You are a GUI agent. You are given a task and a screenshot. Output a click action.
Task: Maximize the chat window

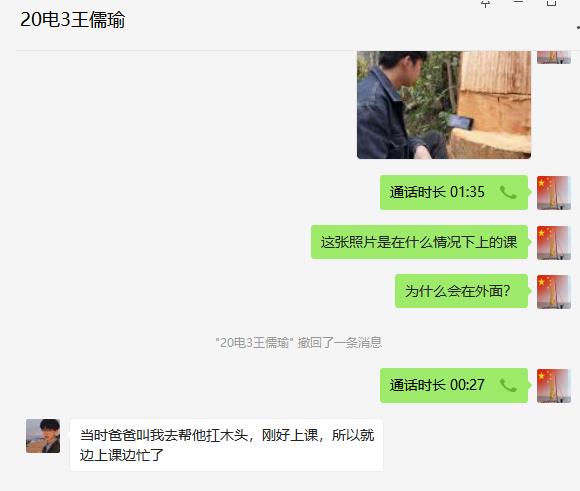(552, 3)
